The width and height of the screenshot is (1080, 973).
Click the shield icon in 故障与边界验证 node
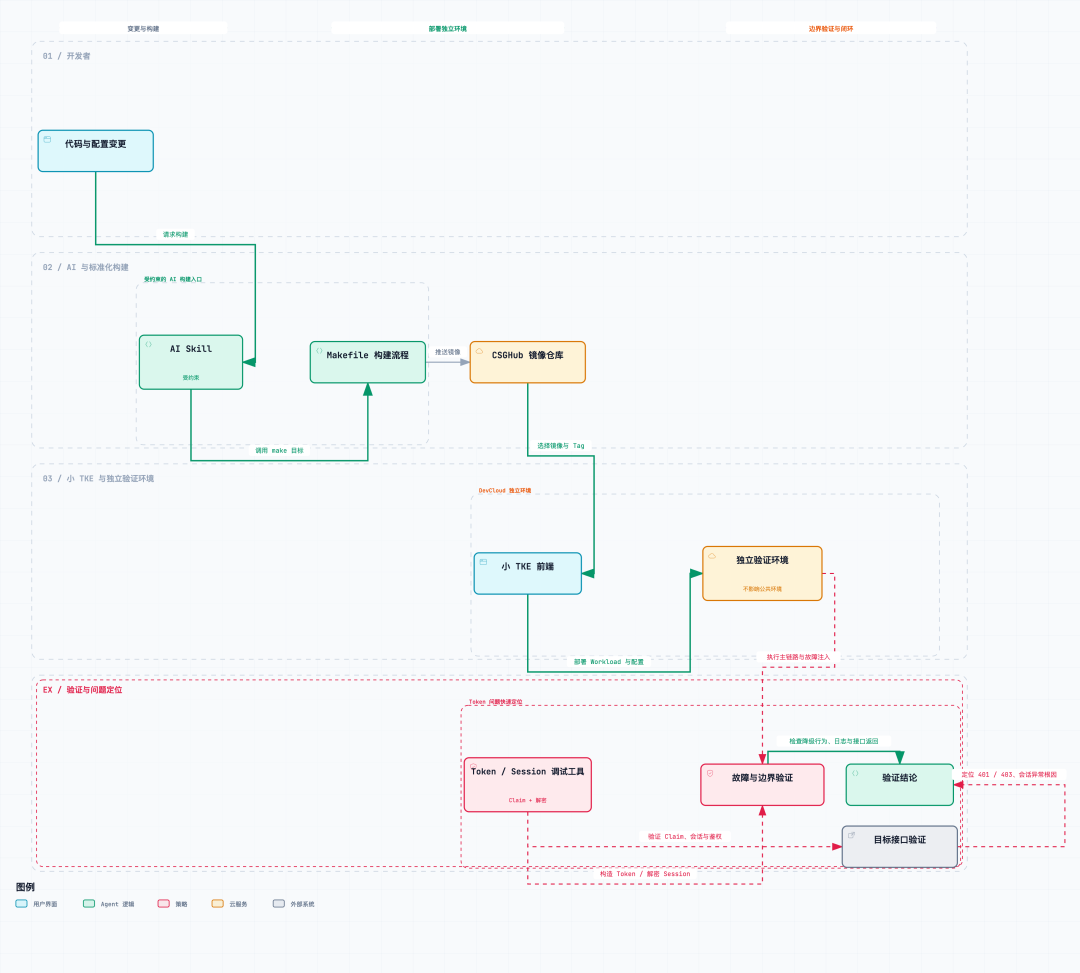tap(710, 773)
